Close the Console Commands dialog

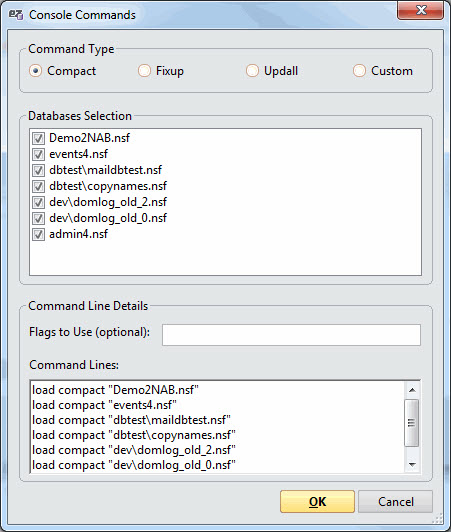pos(420,11)
